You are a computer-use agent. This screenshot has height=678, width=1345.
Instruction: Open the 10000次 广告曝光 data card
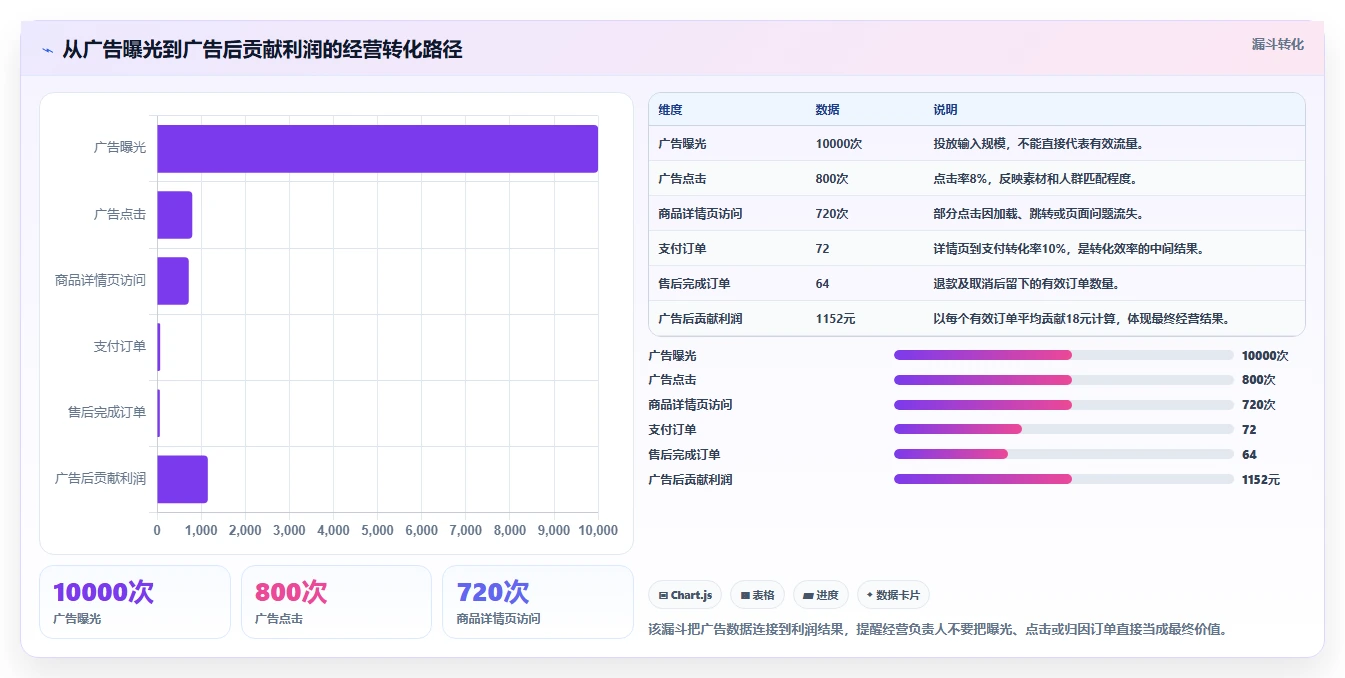point(135,602)
